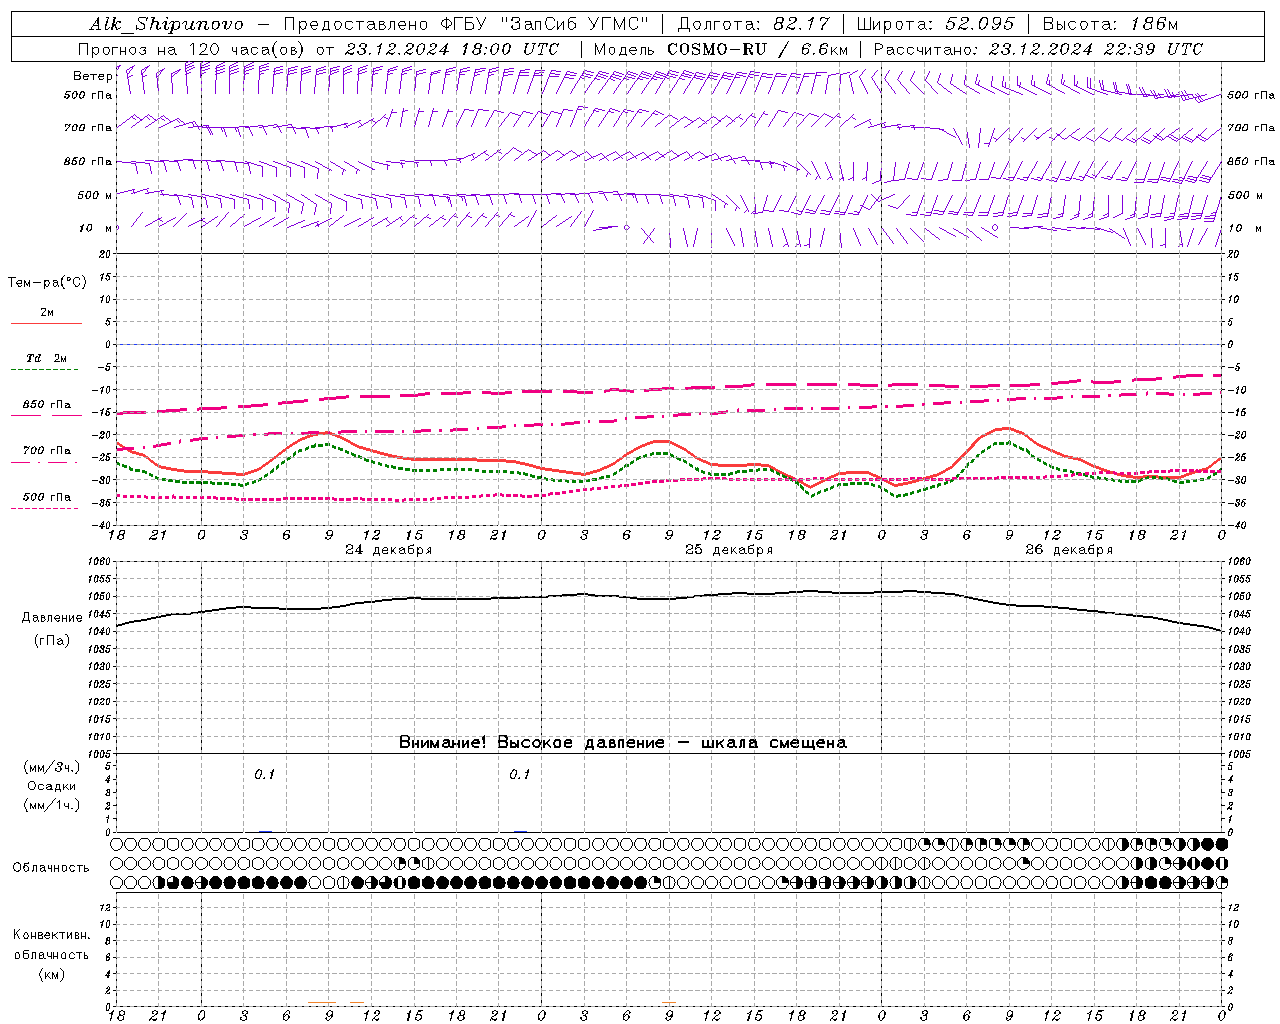Screen dimensions: 1280x1024
Task: Click the '24 декабря' date label
Action: coord(389,550)
